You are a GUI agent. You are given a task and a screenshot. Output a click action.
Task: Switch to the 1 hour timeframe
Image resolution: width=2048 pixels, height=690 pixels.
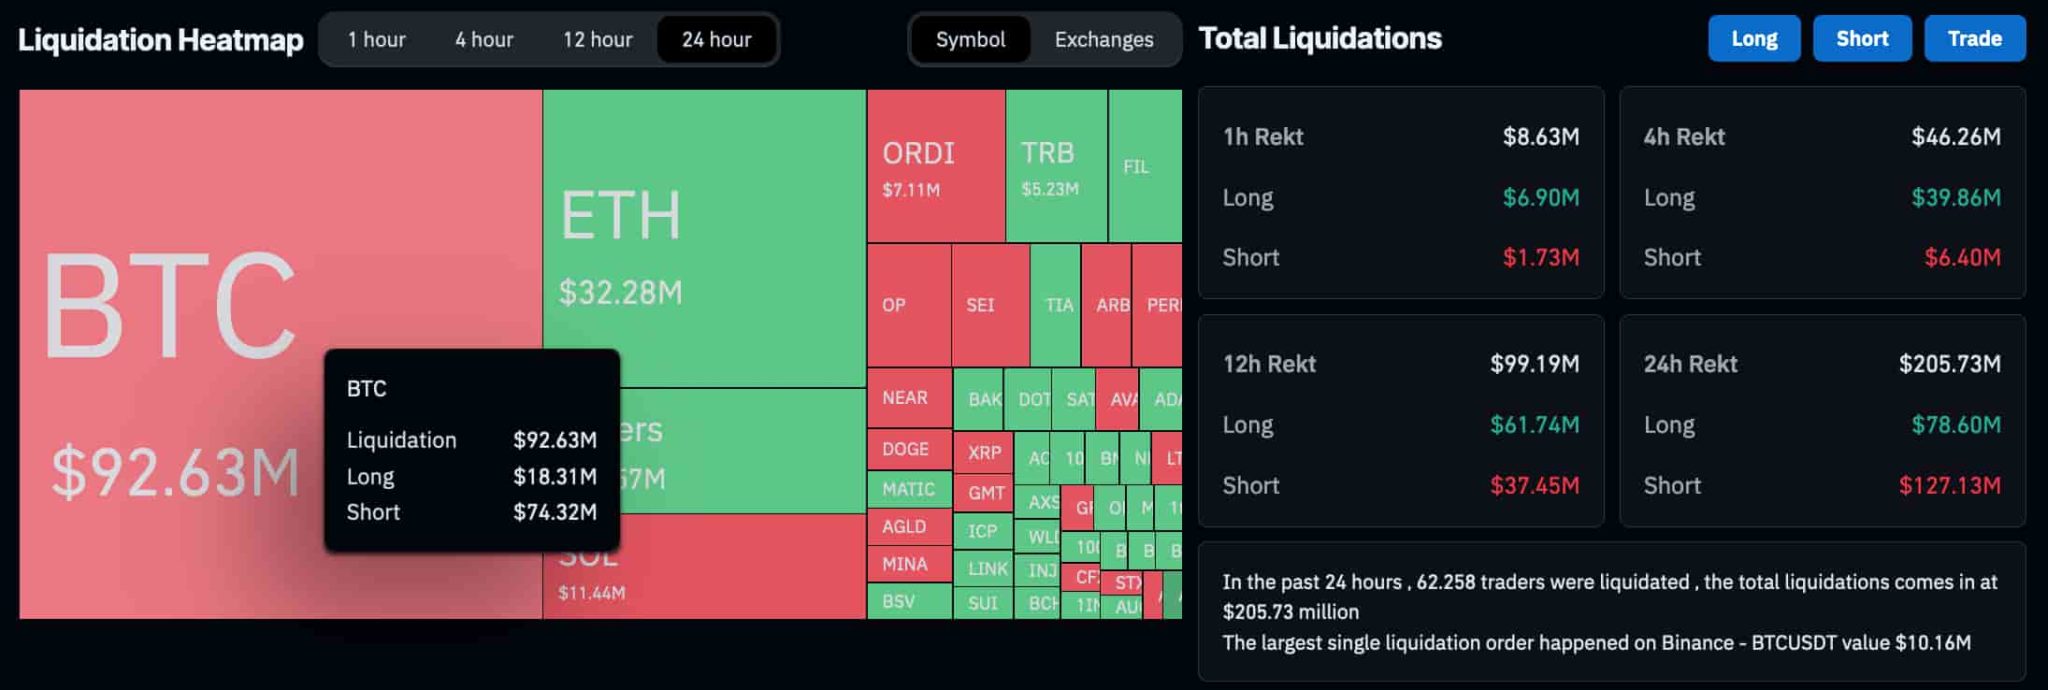click(377, 40)
